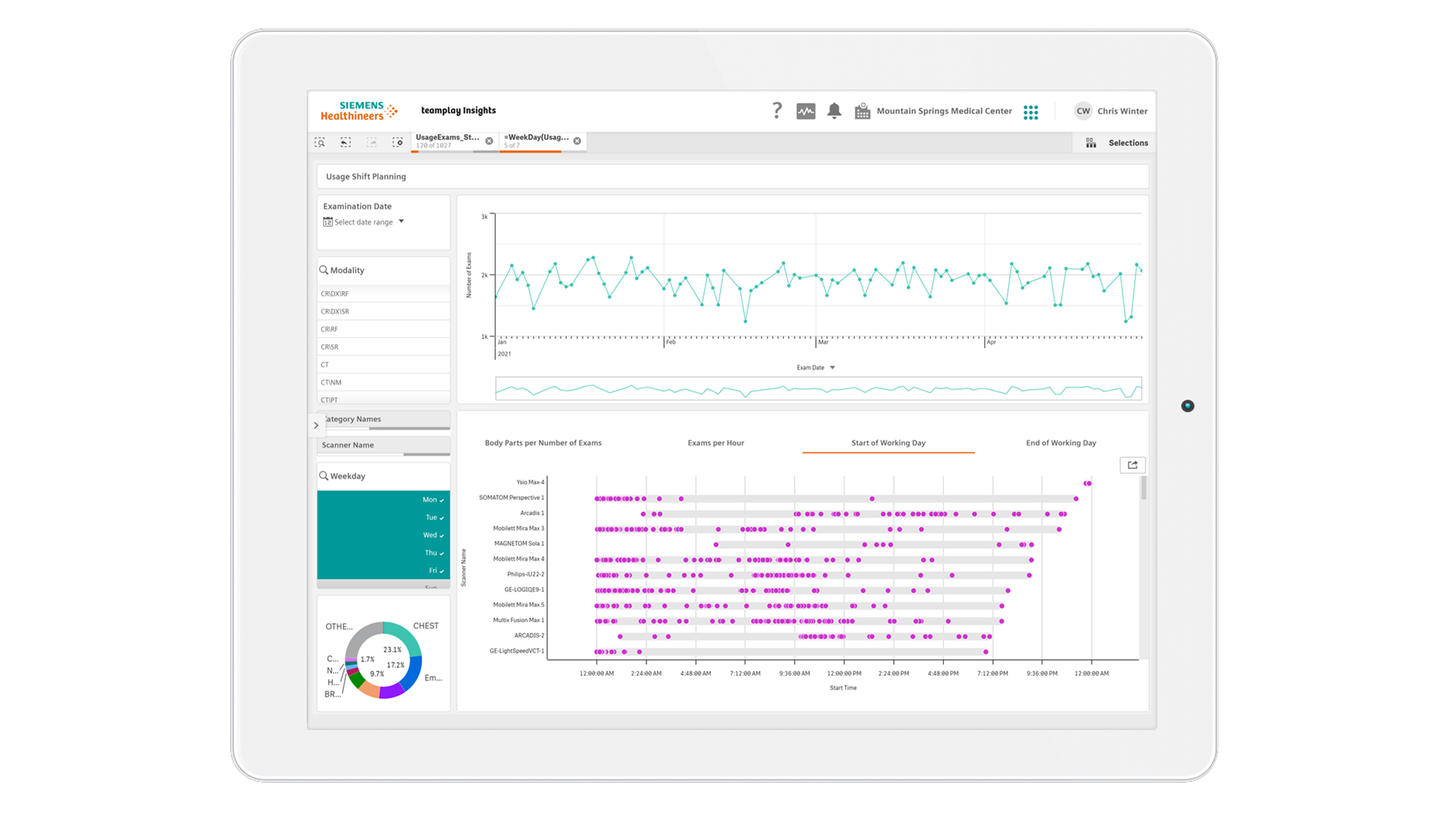Click the export chart icon

pyautogui.click(x=1132, y=465)
